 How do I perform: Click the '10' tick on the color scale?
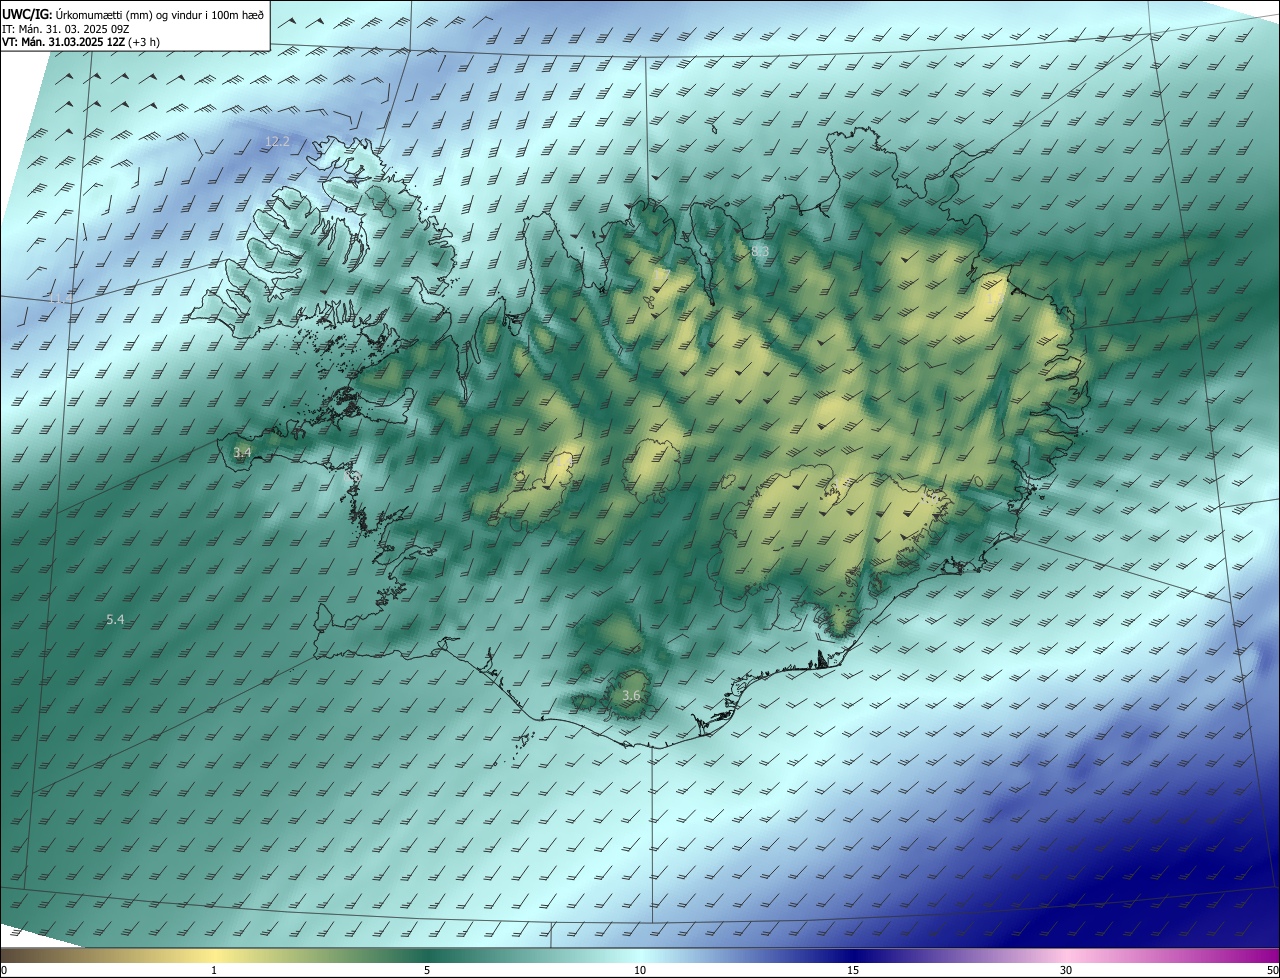(640, 970)
